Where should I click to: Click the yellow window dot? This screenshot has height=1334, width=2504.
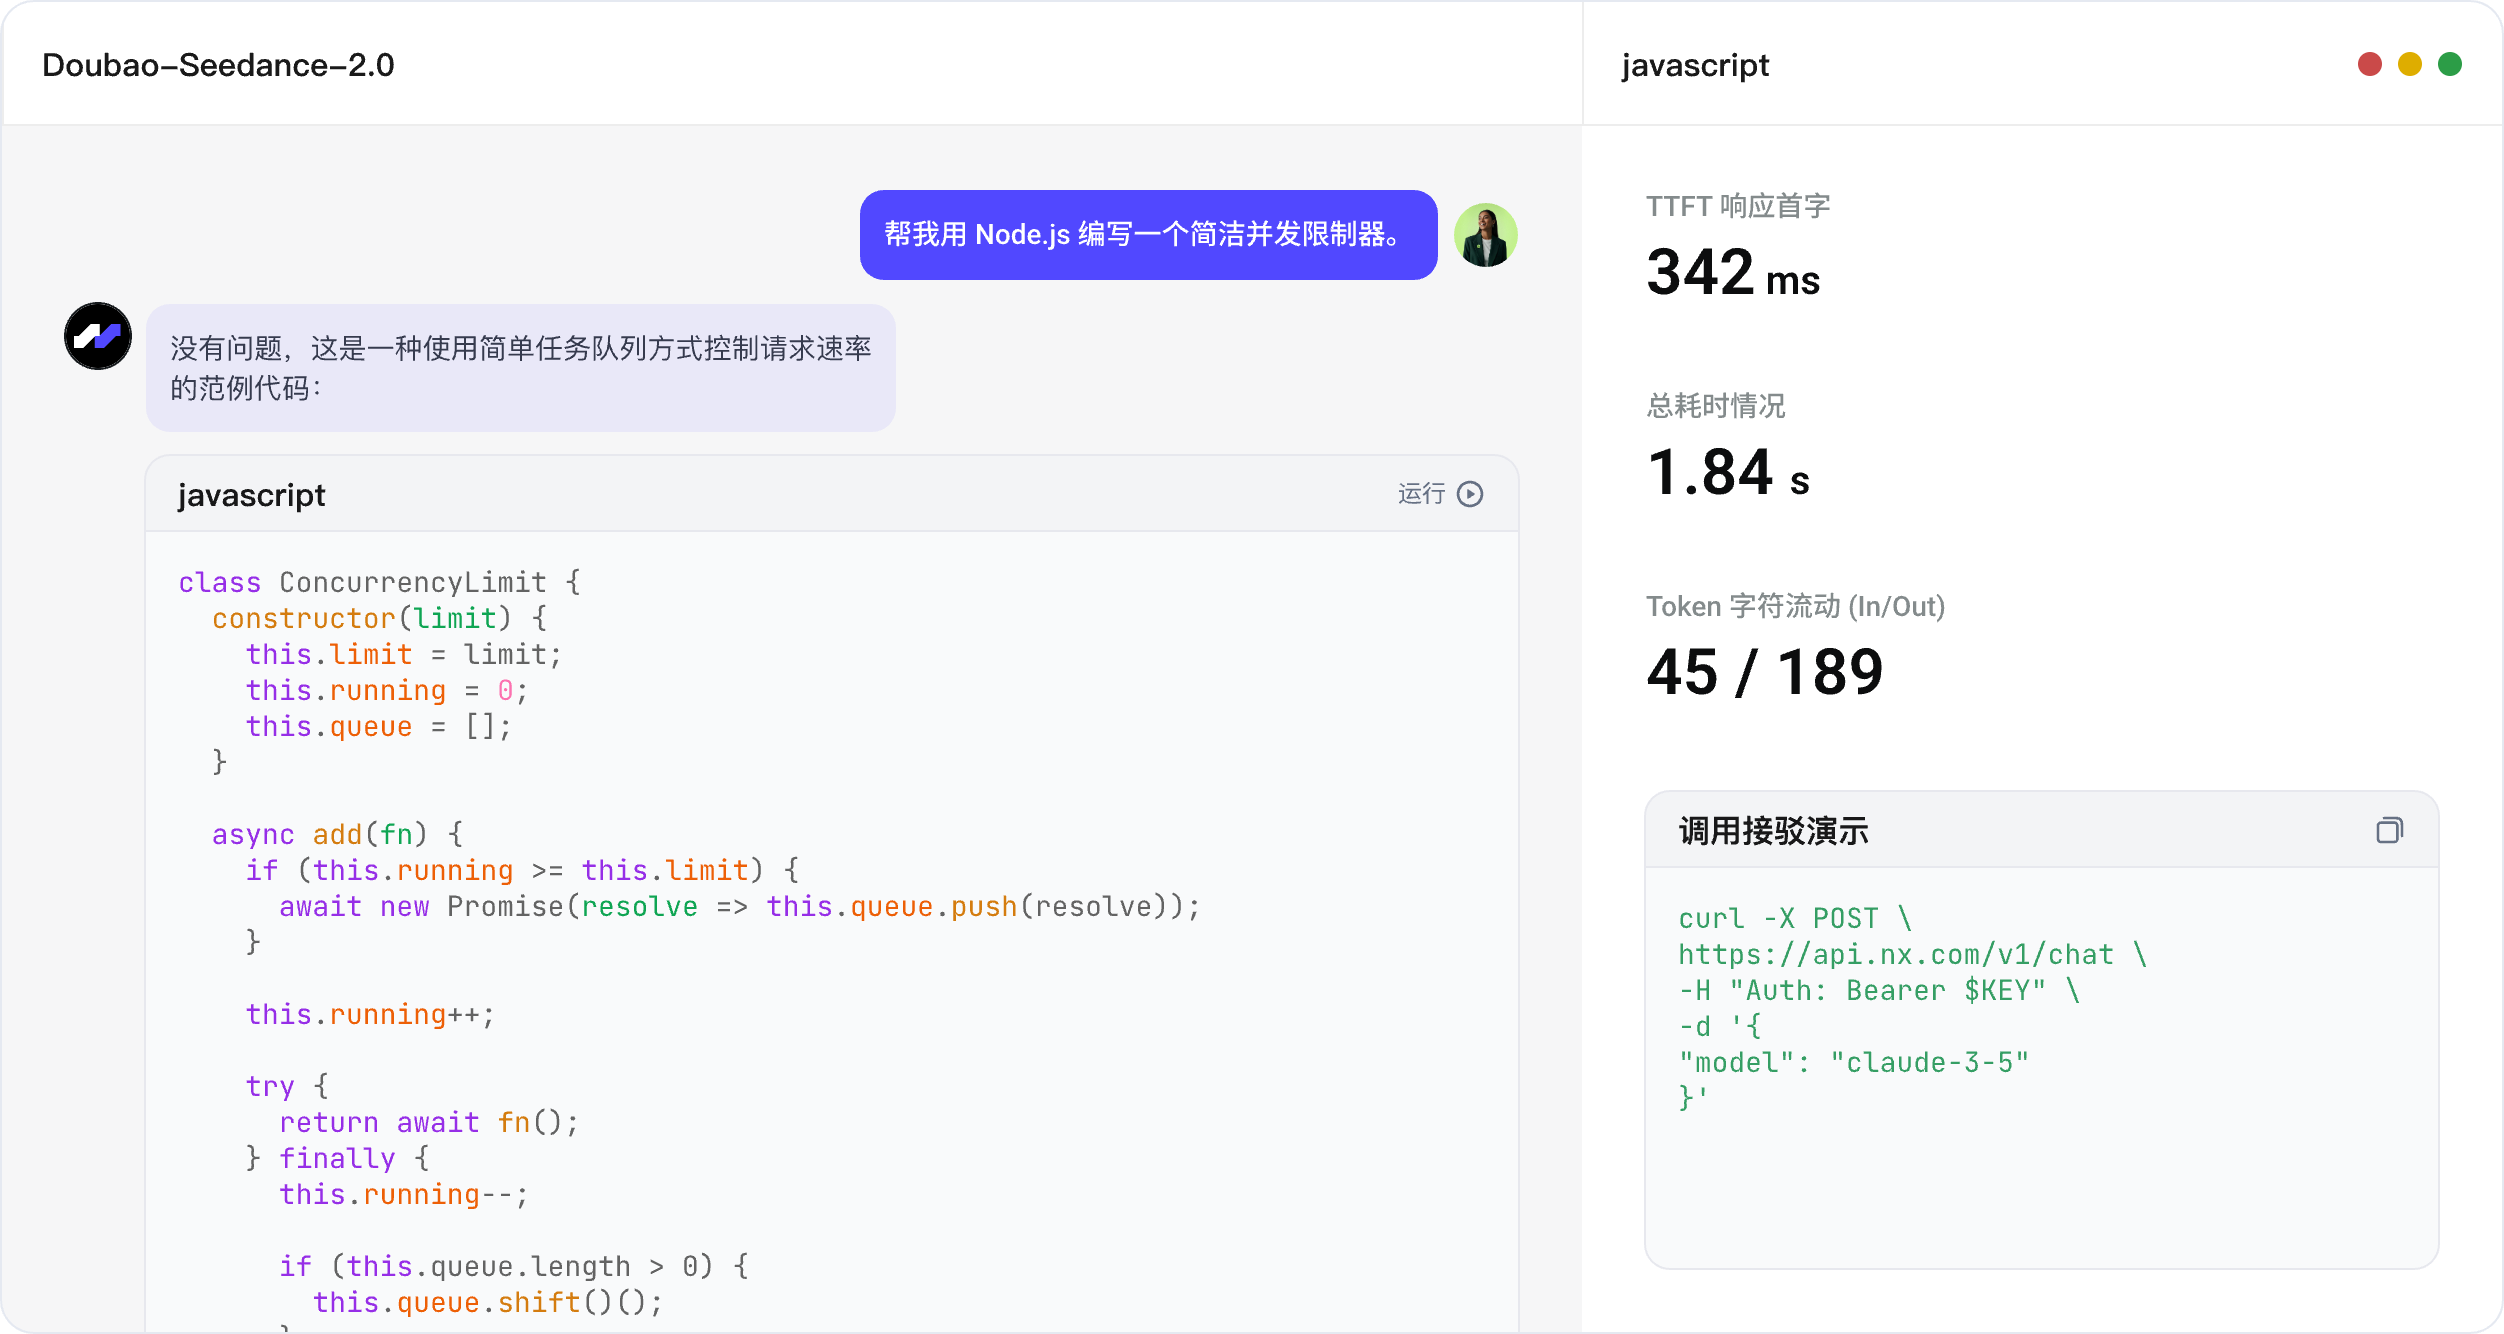pyautogui.click(x=2410, y=64)
